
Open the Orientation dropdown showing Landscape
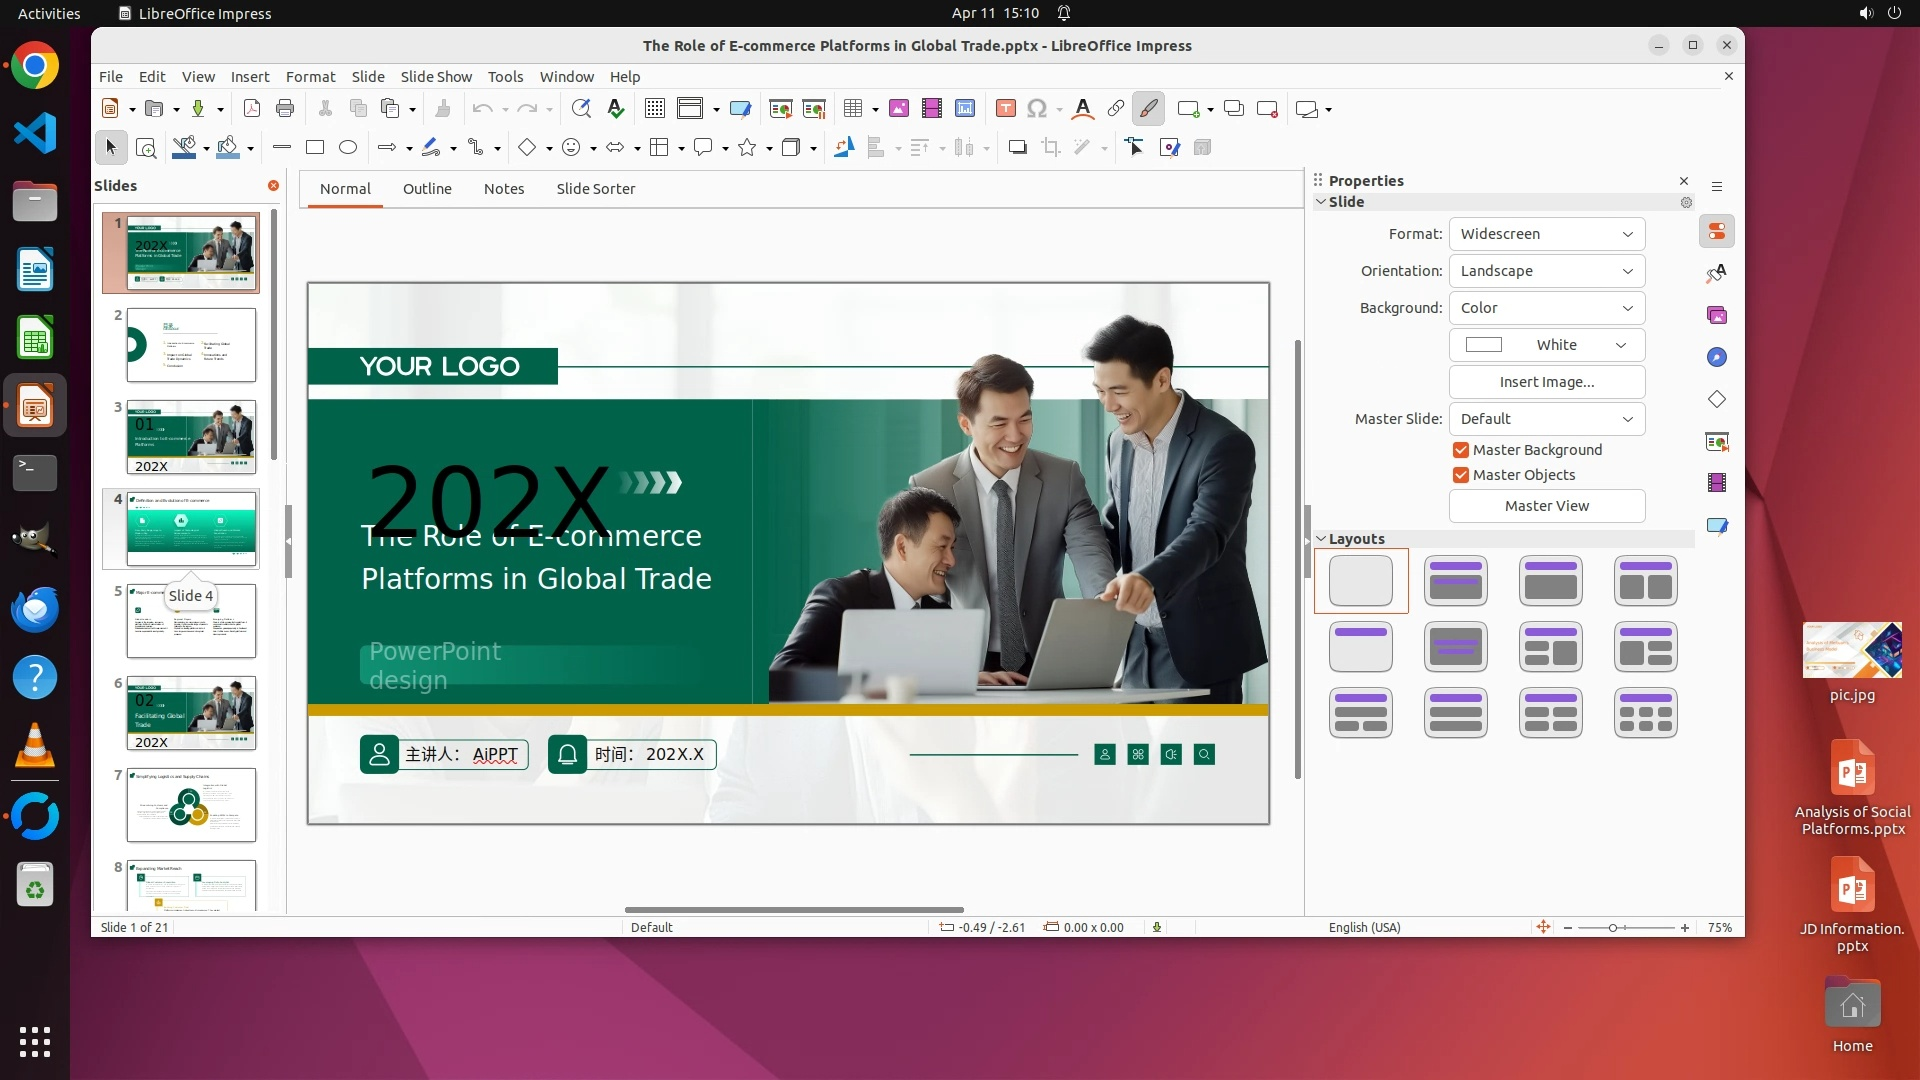(x=1546, y=271)
